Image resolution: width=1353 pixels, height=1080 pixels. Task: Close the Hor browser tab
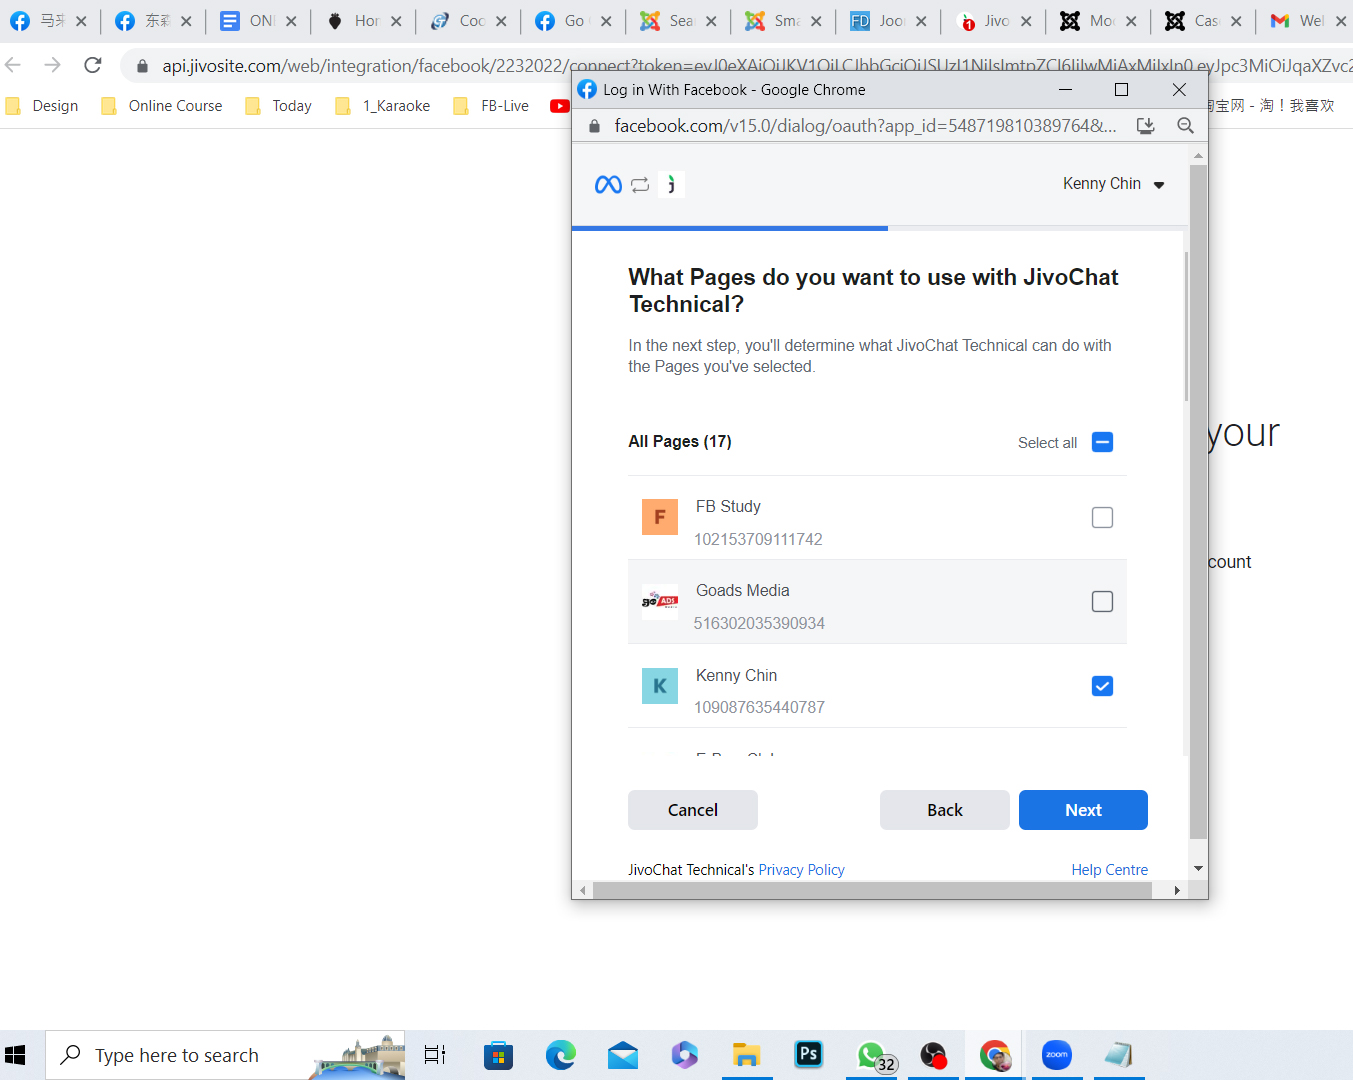(396, 21)
